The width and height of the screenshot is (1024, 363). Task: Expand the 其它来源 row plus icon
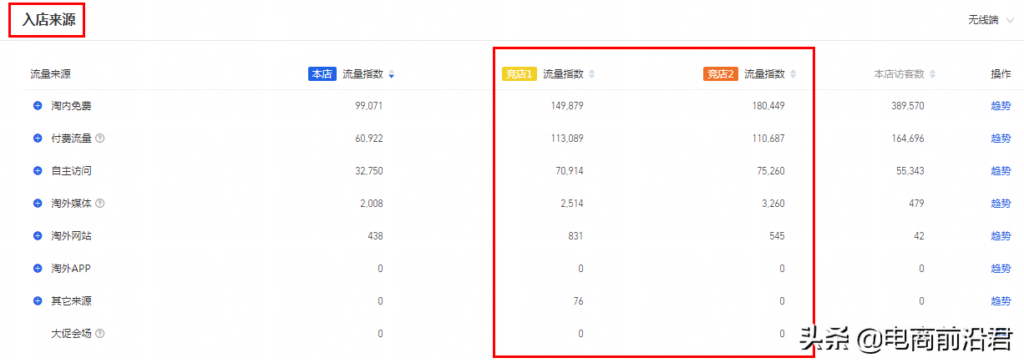37,301
